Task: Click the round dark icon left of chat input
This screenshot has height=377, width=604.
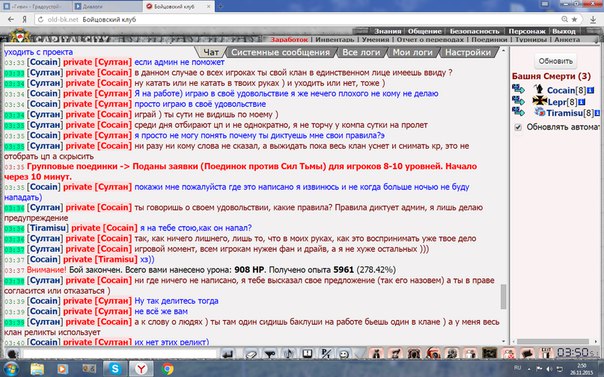Action: pos(12,354)
